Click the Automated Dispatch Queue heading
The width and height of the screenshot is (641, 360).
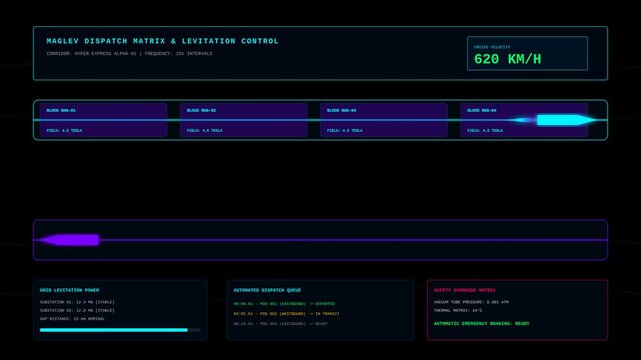click(x=267, y=290)
